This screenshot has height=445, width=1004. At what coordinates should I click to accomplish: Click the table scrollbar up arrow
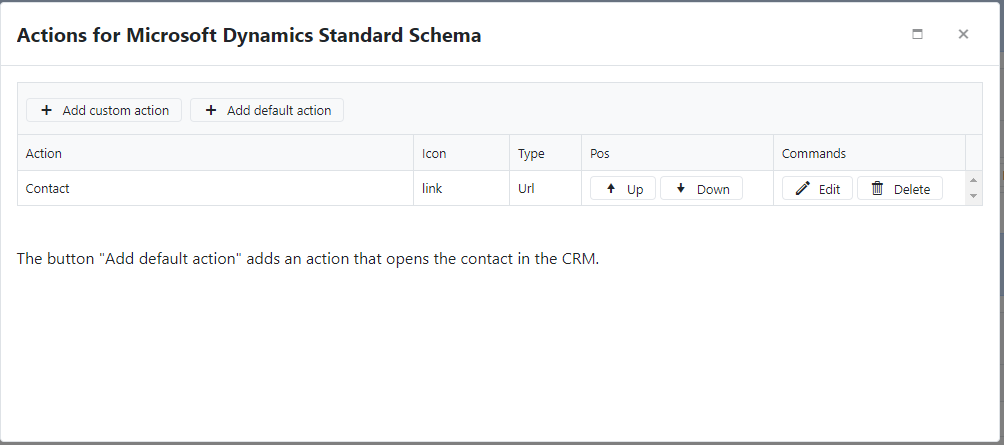click(x=973, y=181)
